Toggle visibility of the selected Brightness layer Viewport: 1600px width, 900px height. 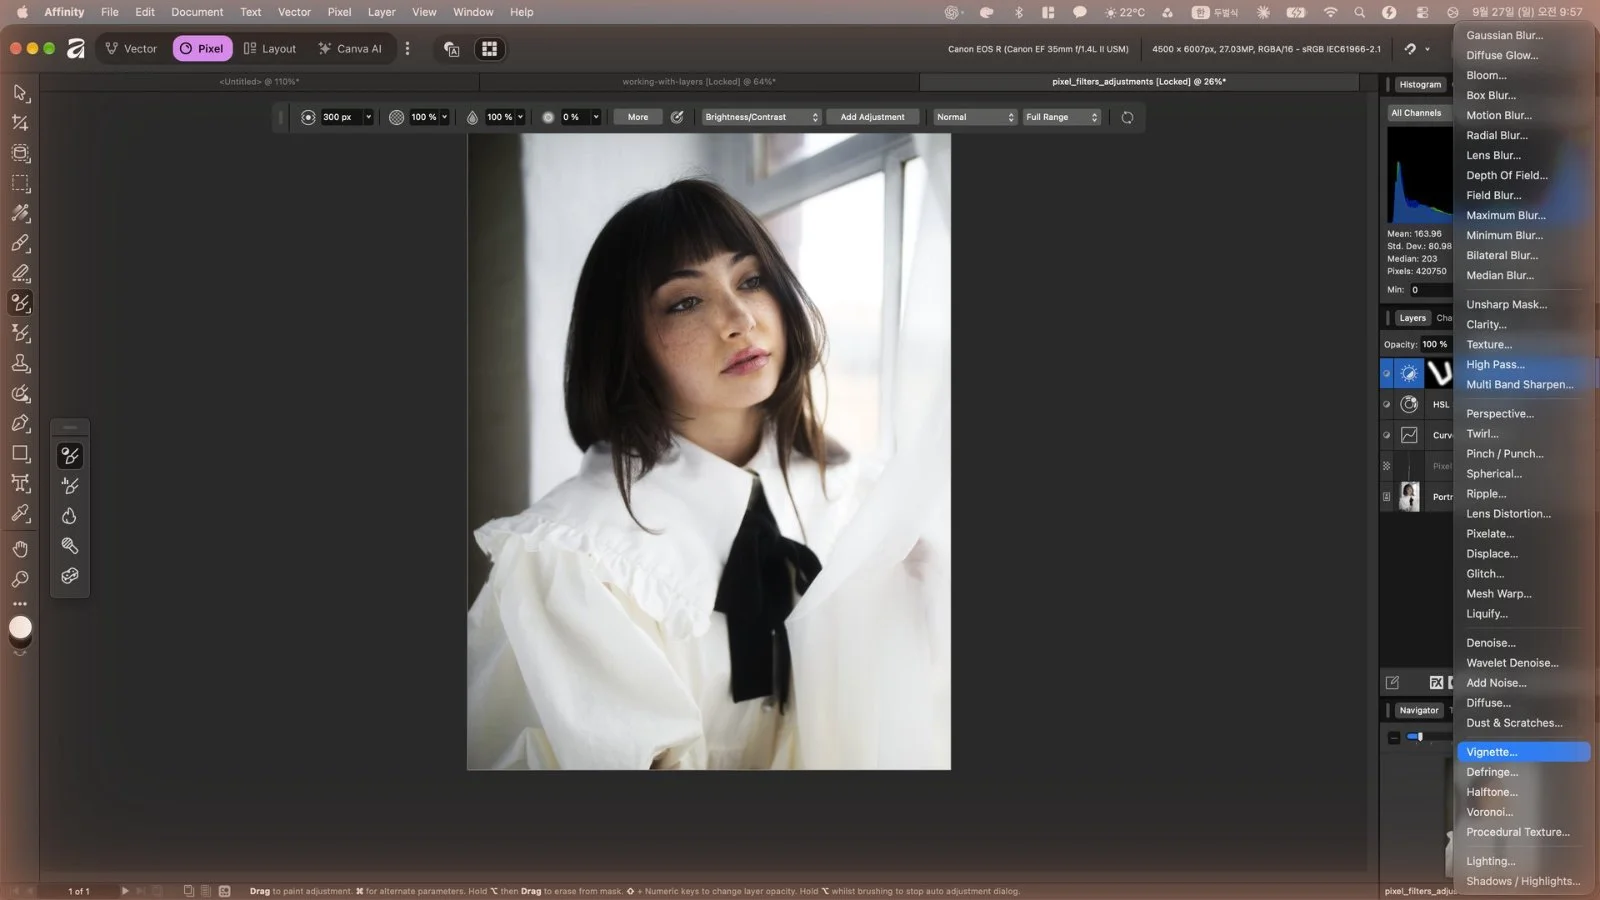[1386, 374]
